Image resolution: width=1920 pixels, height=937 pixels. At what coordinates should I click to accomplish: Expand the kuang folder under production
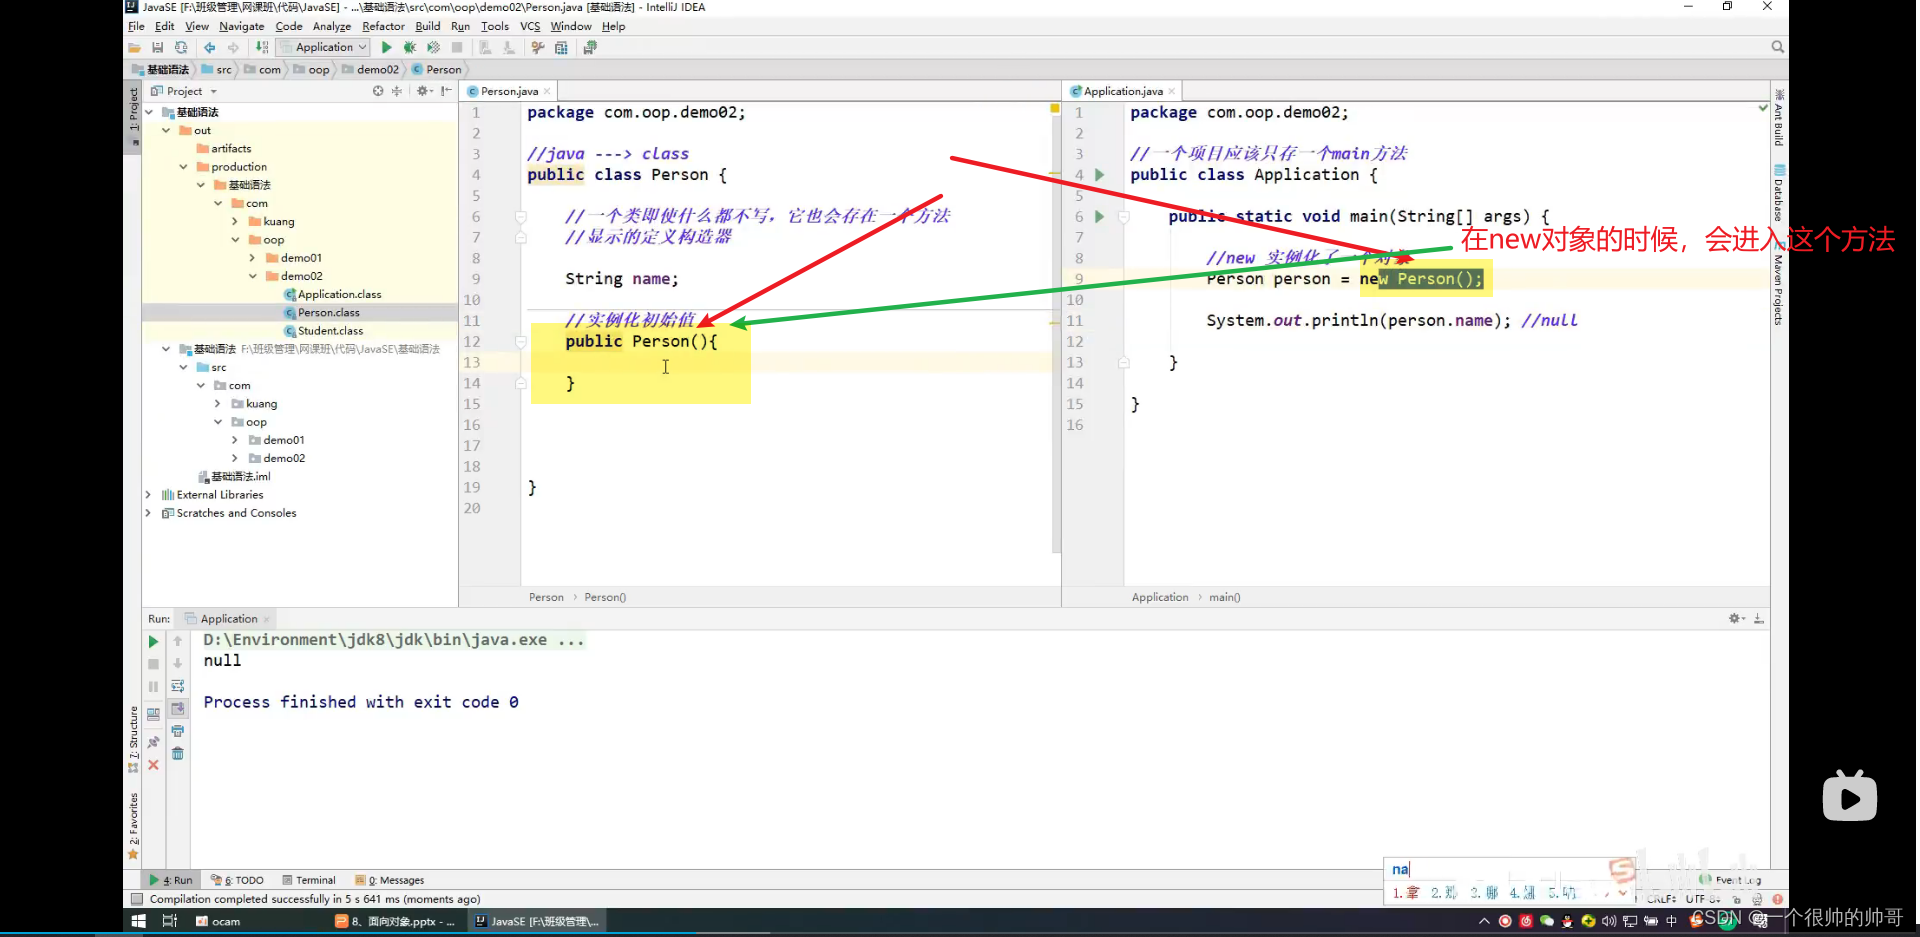(x=235, y=221)
